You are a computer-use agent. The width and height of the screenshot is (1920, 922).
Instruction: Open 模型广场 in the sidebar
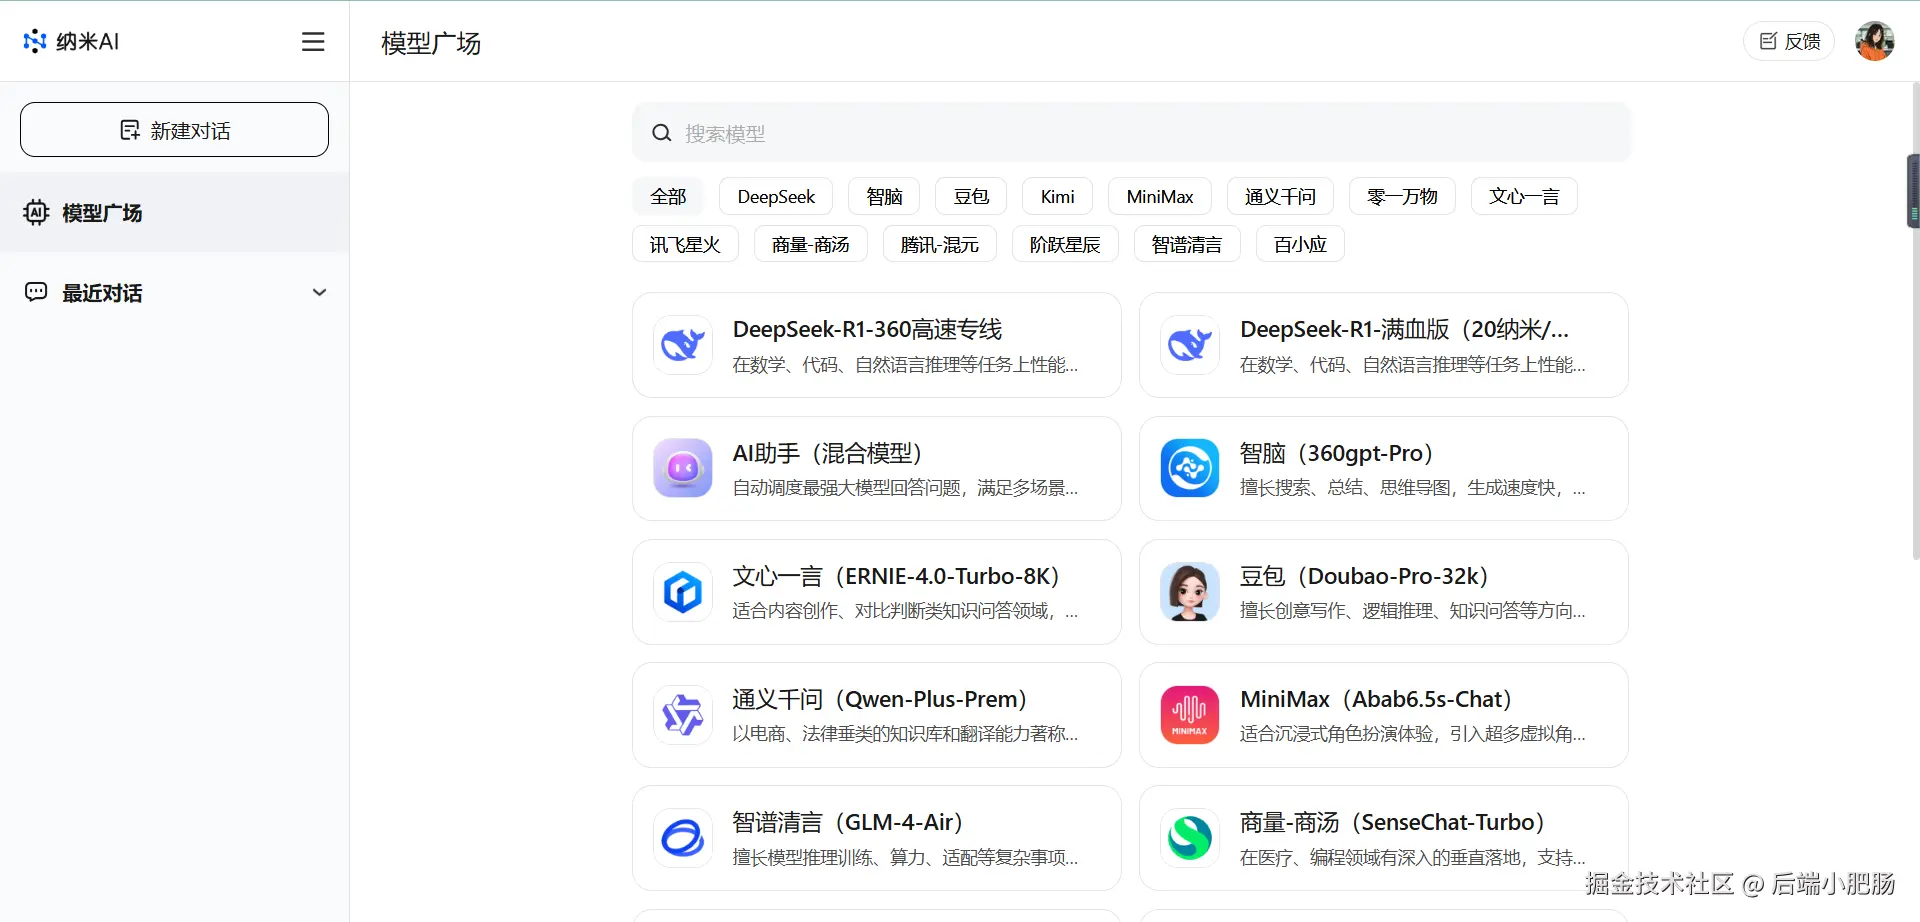174,212
